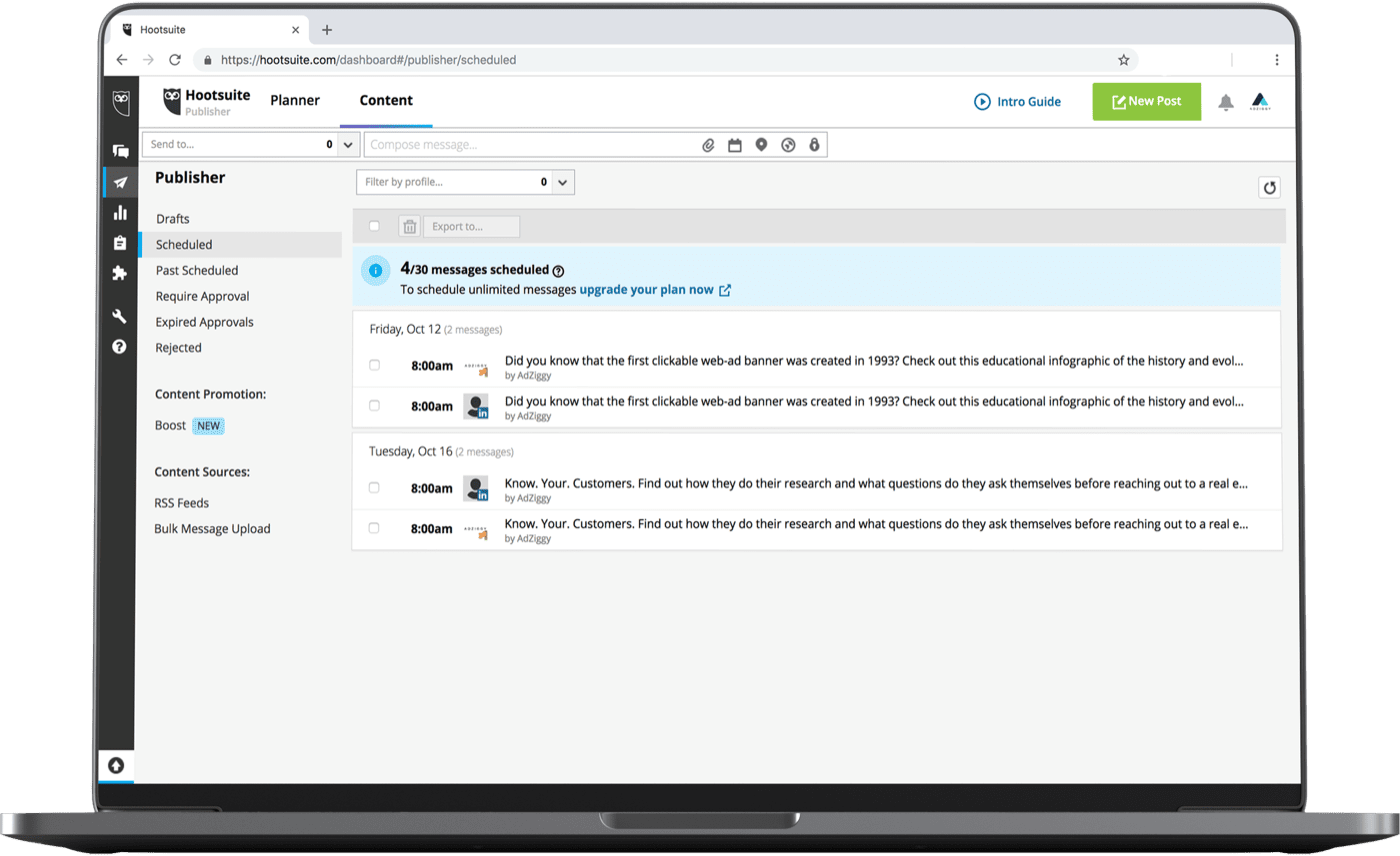
Task: Open Drafts in Publisher menu
Action: click(x=173, y=219)
